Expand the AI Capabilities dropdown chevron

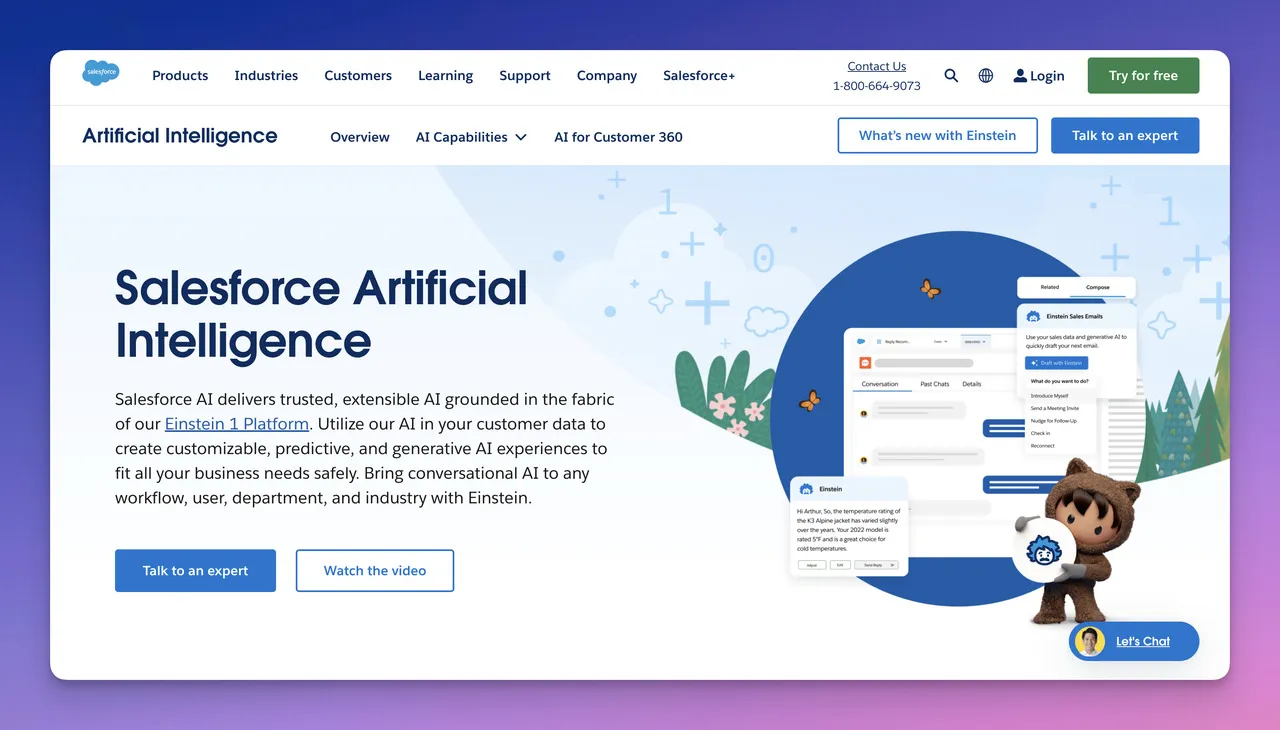point(521,137)
